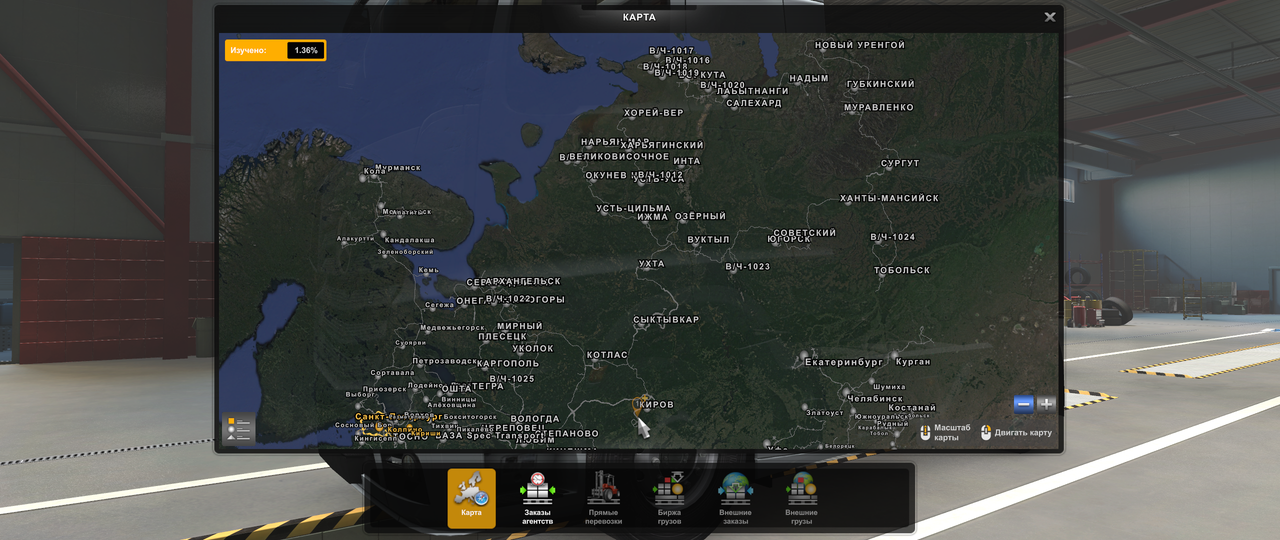Click the Кемь city label

pyautogui.click(x=429, y=270)
